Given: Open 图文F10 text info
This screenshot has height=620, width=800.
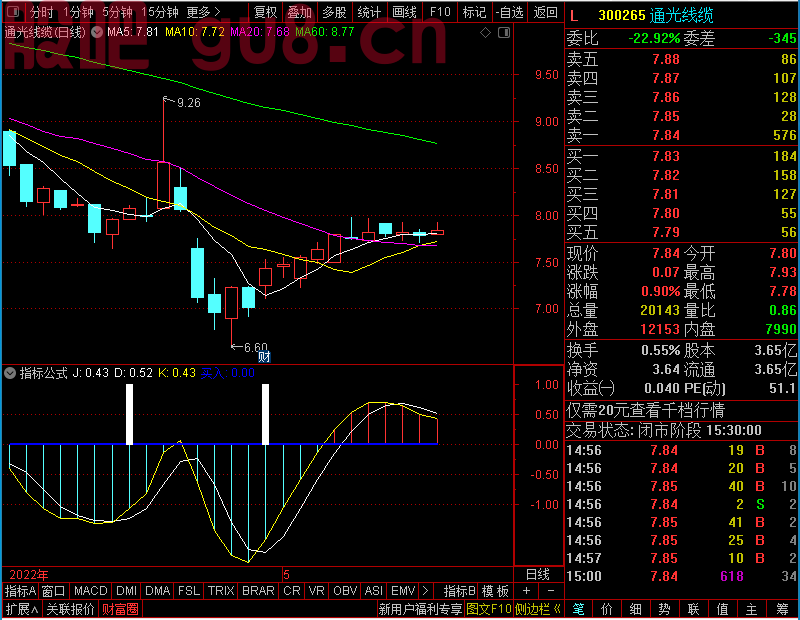Looking at the screenshot, I should (x=489, y=609).
